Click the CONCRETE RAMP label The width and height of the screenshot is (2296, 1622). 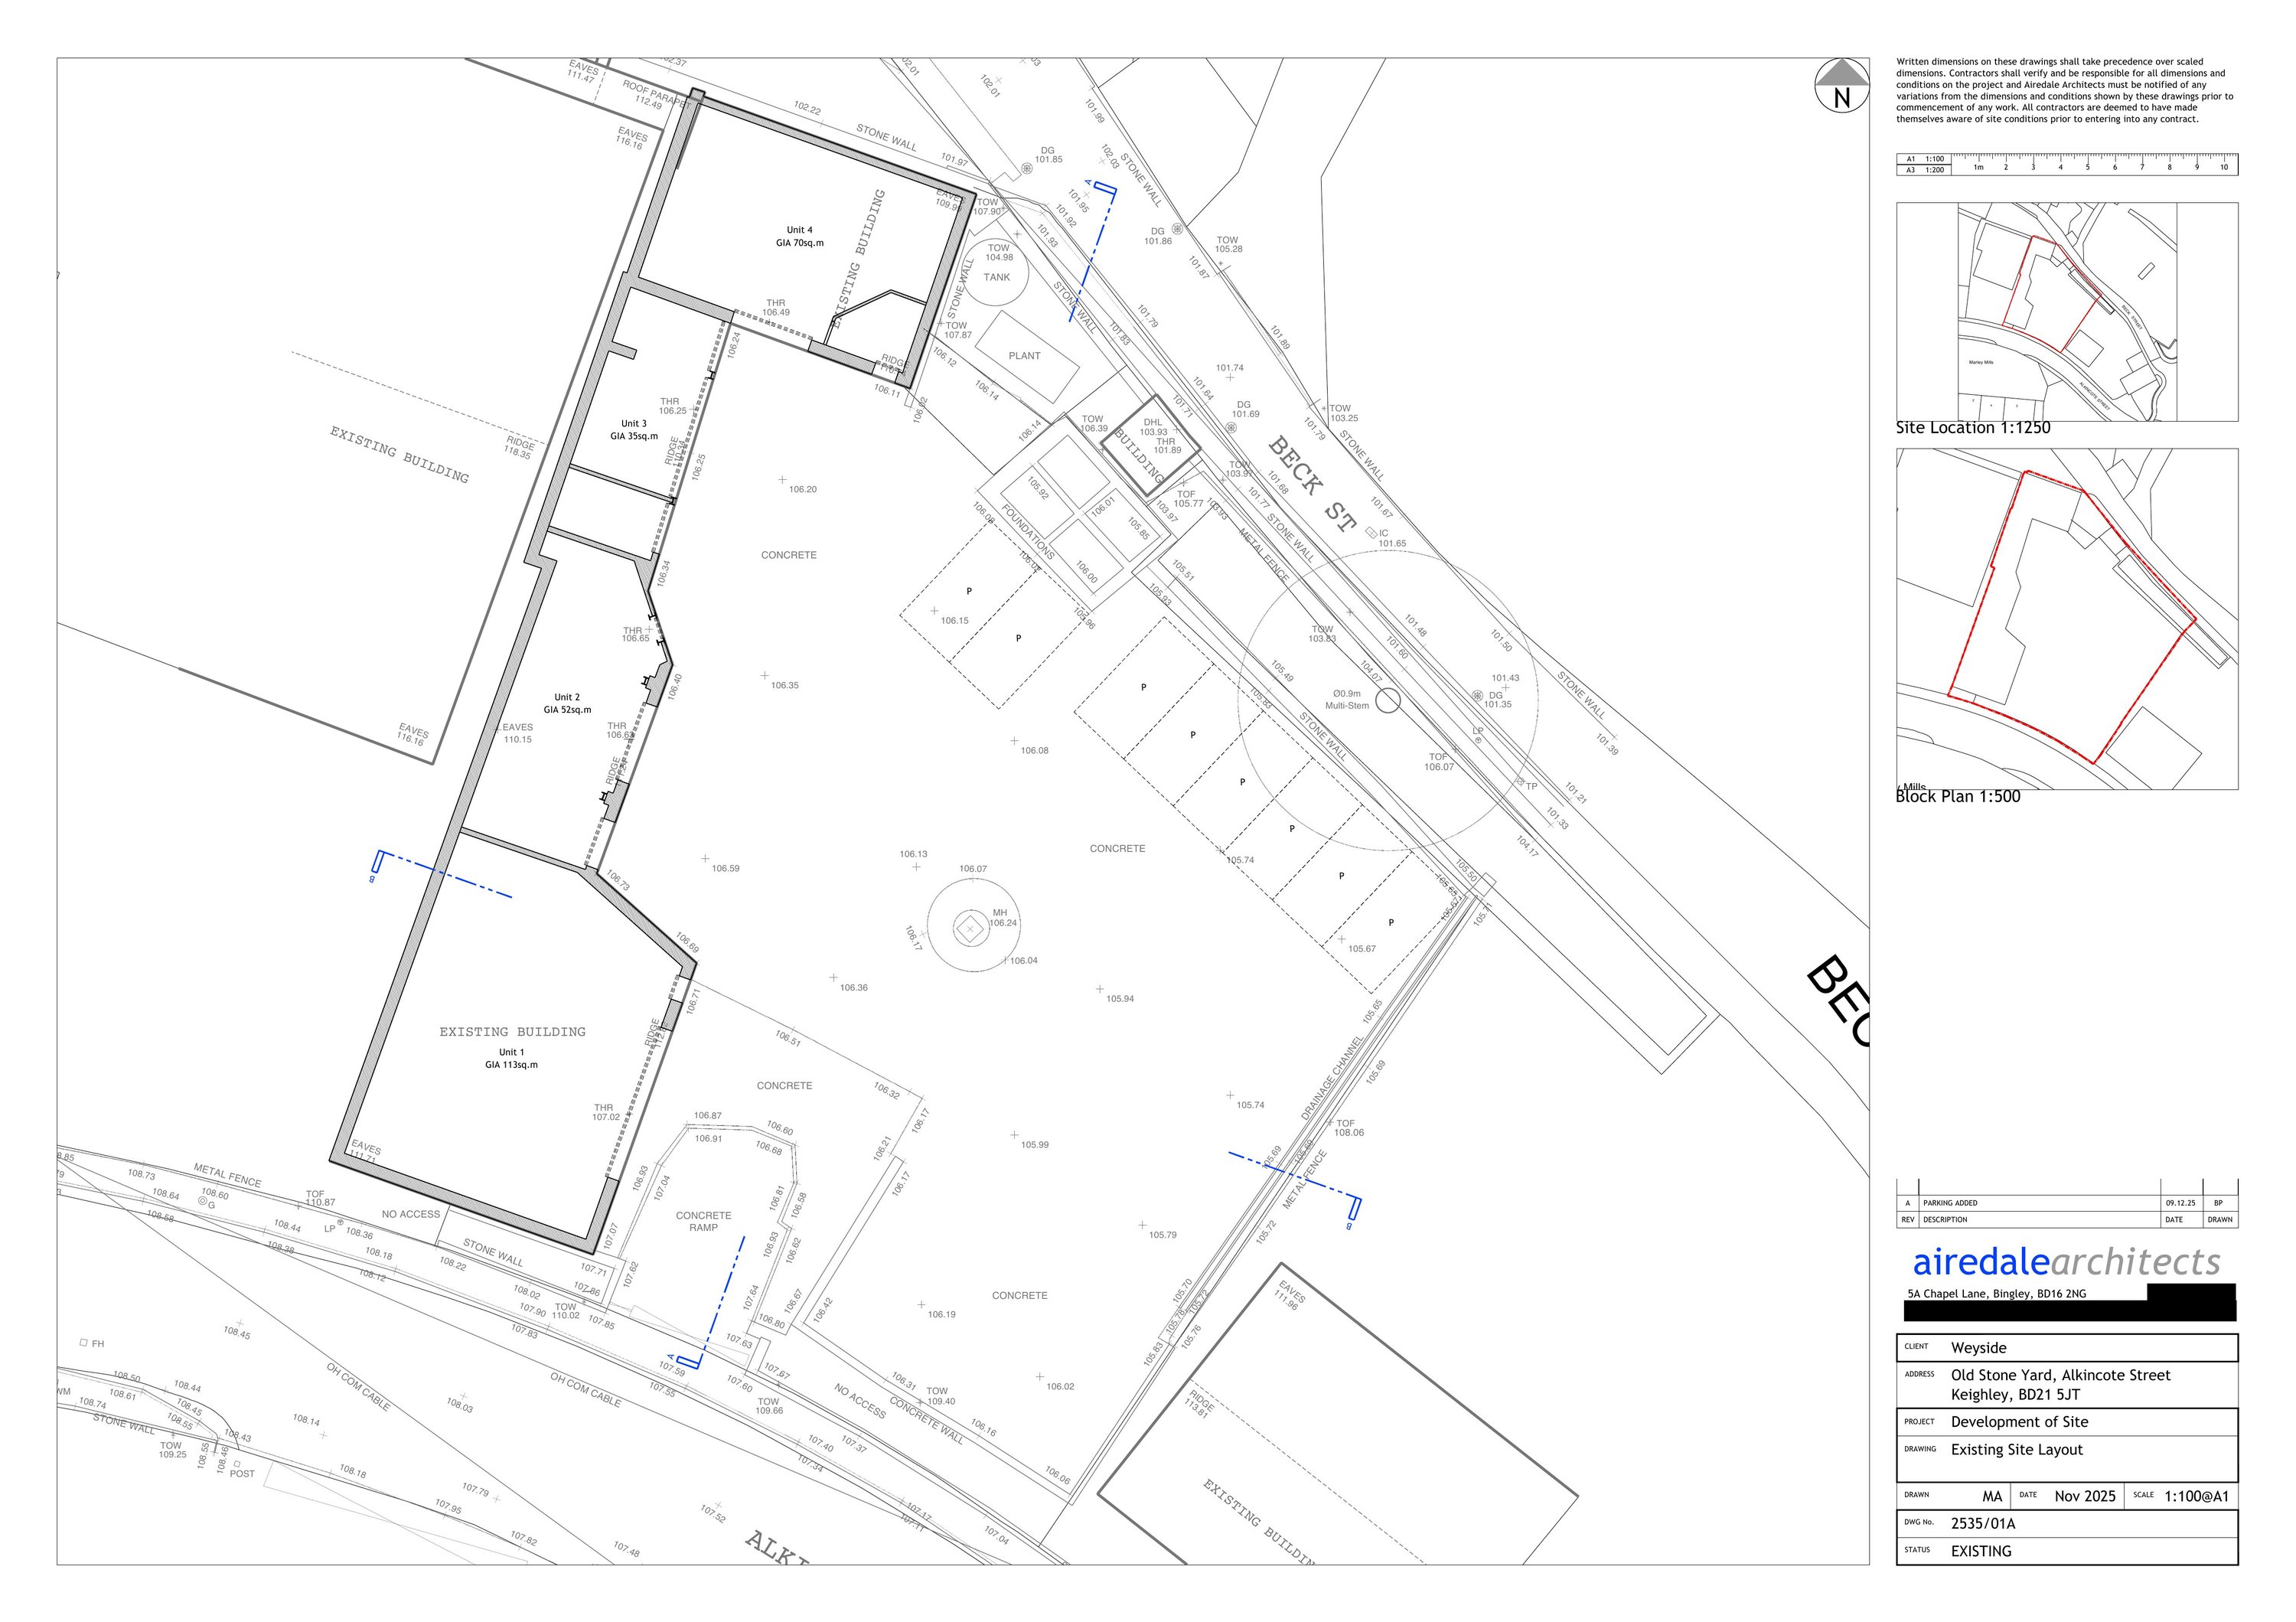coord(703,1221)
